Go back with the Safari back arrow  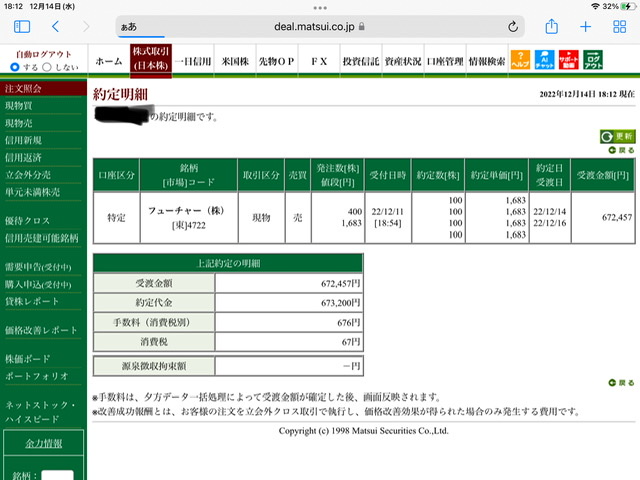(x=56, y=27)
